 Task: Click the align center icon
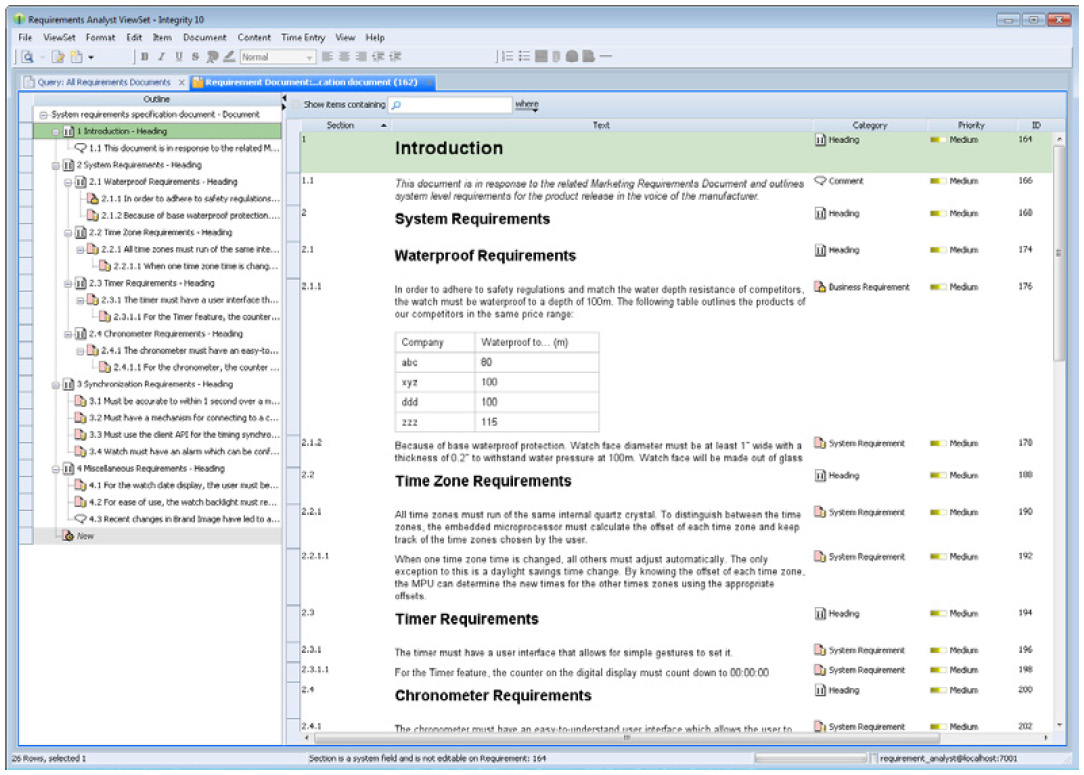(344, 57)
